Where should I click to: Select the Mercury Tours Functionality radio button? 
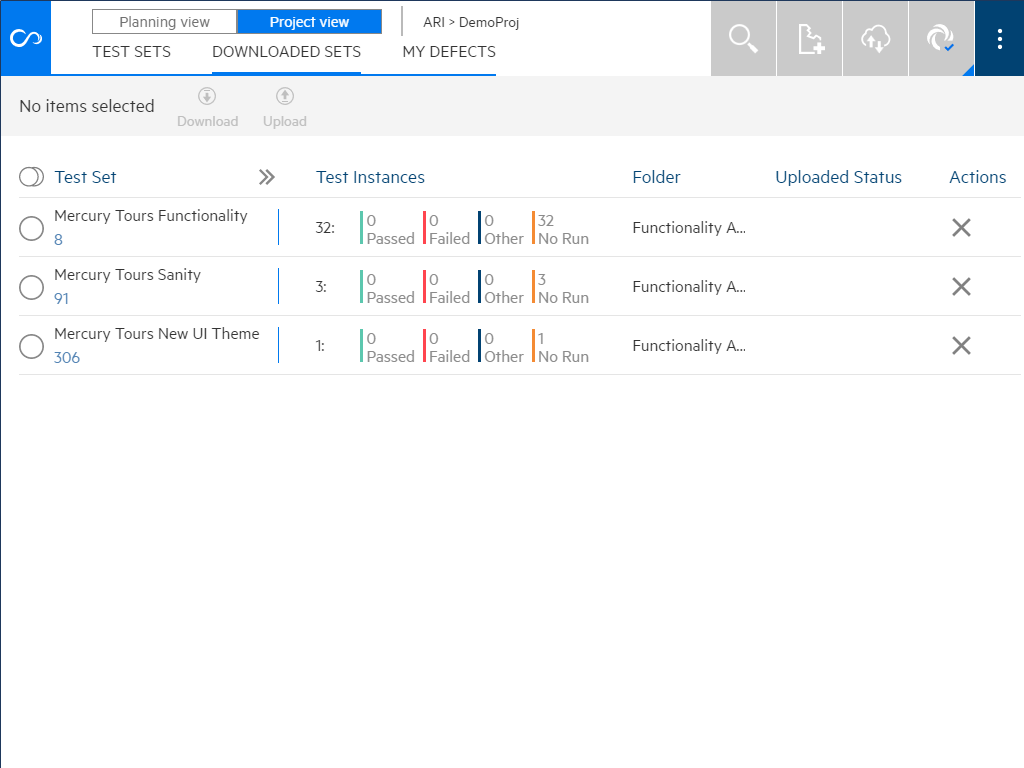(x=32, y=228)
